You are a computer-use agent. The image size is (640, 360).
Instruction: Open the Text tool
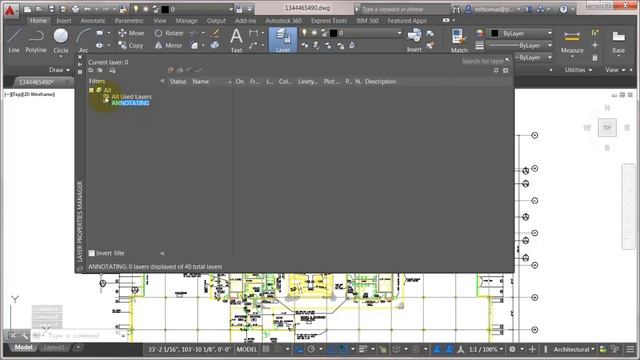point(236,40)
